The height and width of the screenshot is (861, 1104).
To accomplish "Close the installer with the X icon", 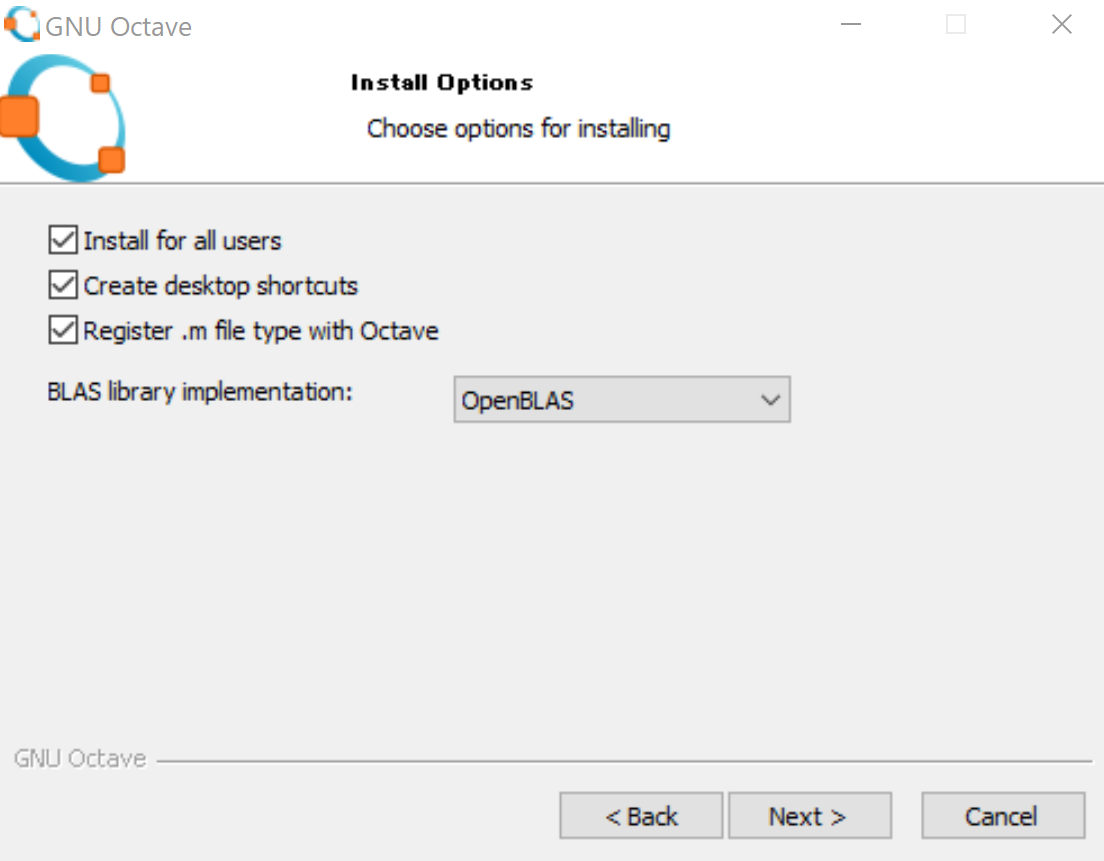I will (x=1061, y=25).
